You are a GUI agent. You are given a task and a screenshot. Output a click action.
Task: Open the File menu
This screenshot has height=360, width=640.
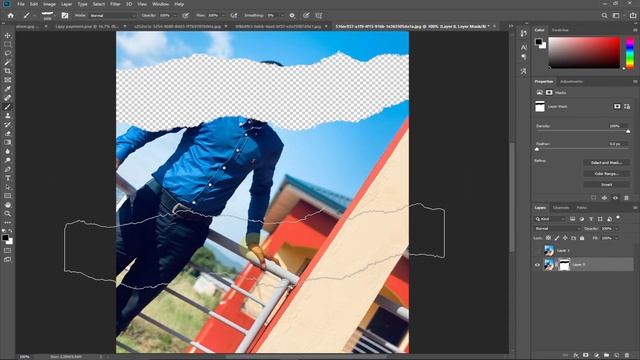[20, 4]
